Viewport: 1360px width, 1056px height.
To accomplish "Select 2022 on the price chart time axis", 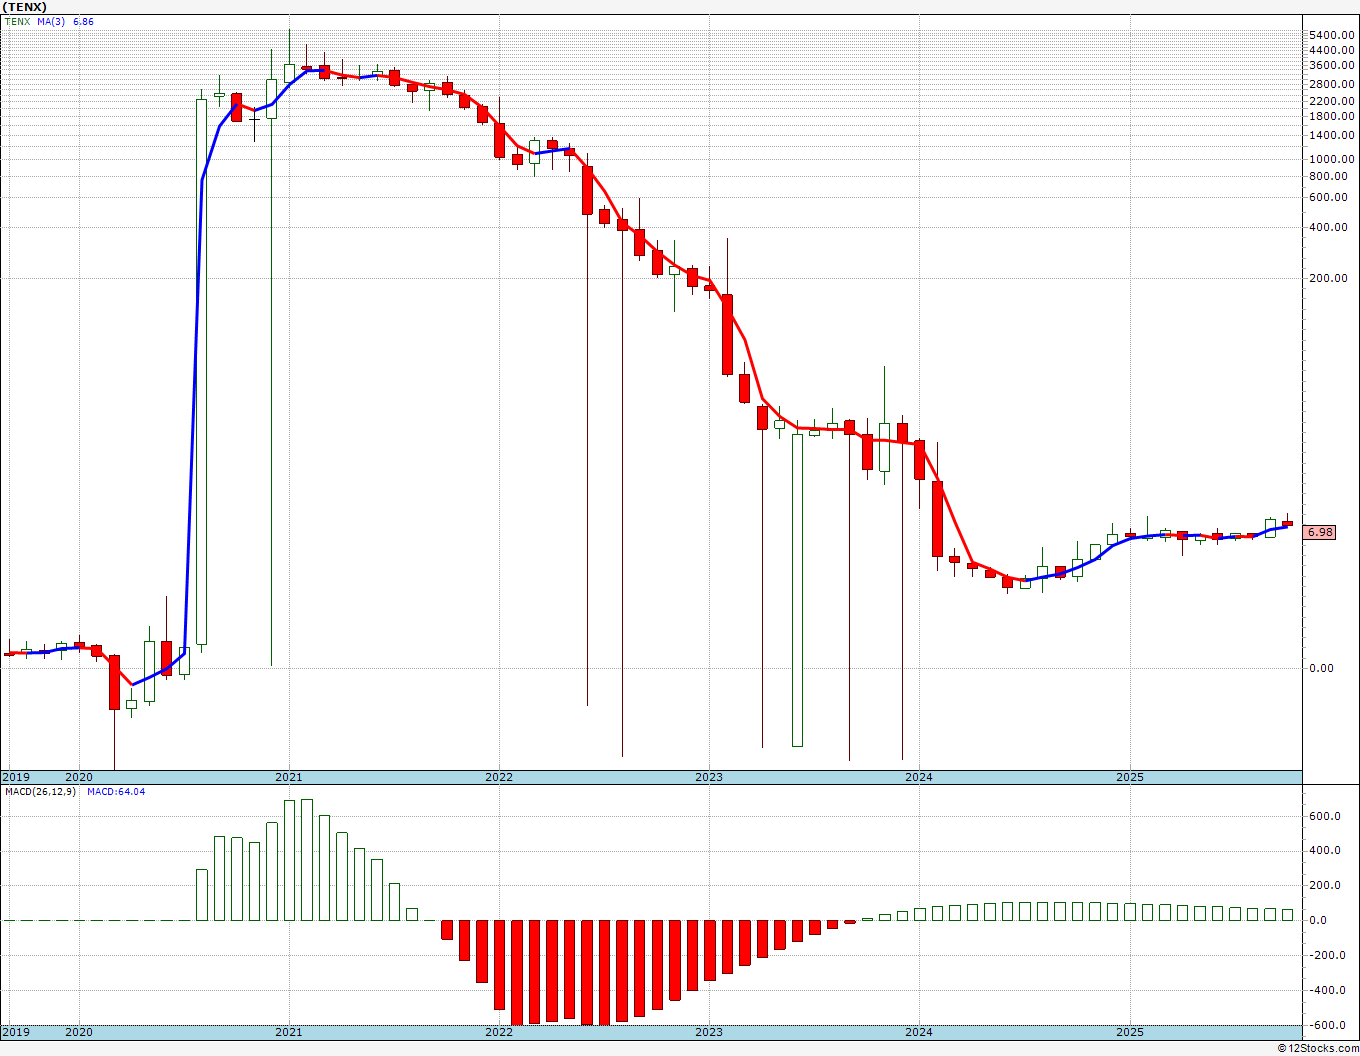I will [499, 777].
